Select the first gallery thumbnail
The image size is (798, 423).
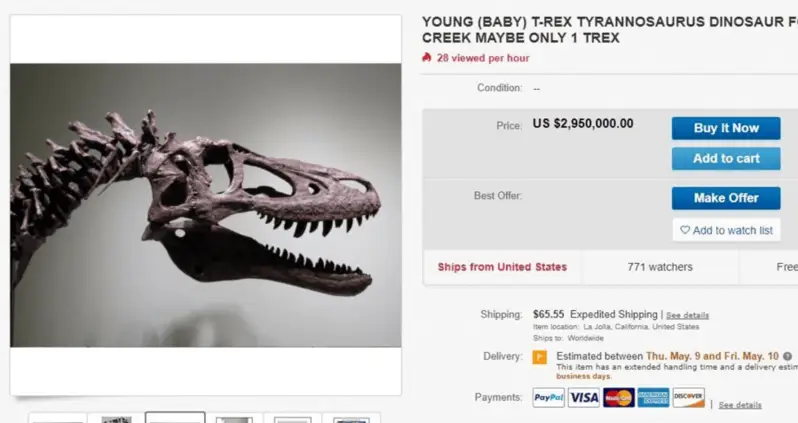pyautogui.click(x=57, y=419)
